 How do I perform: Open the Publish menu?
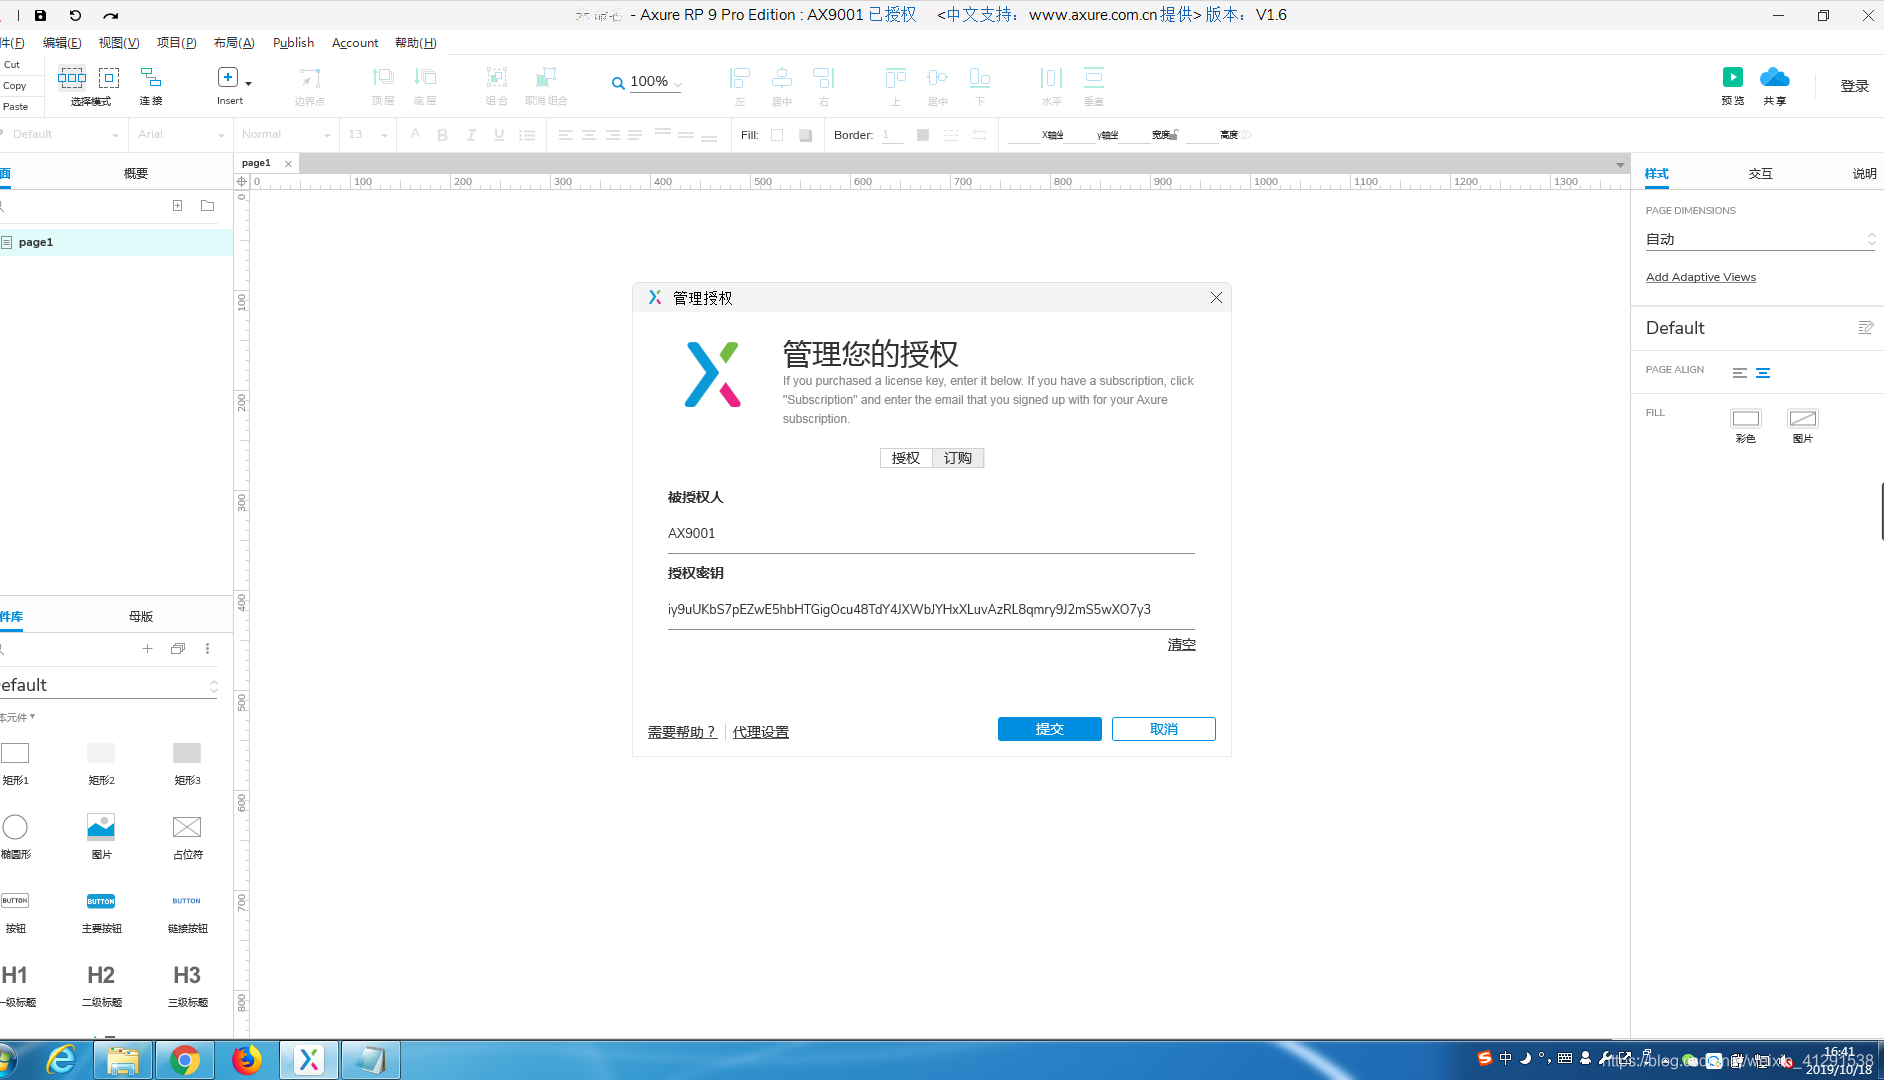[293, 43]
